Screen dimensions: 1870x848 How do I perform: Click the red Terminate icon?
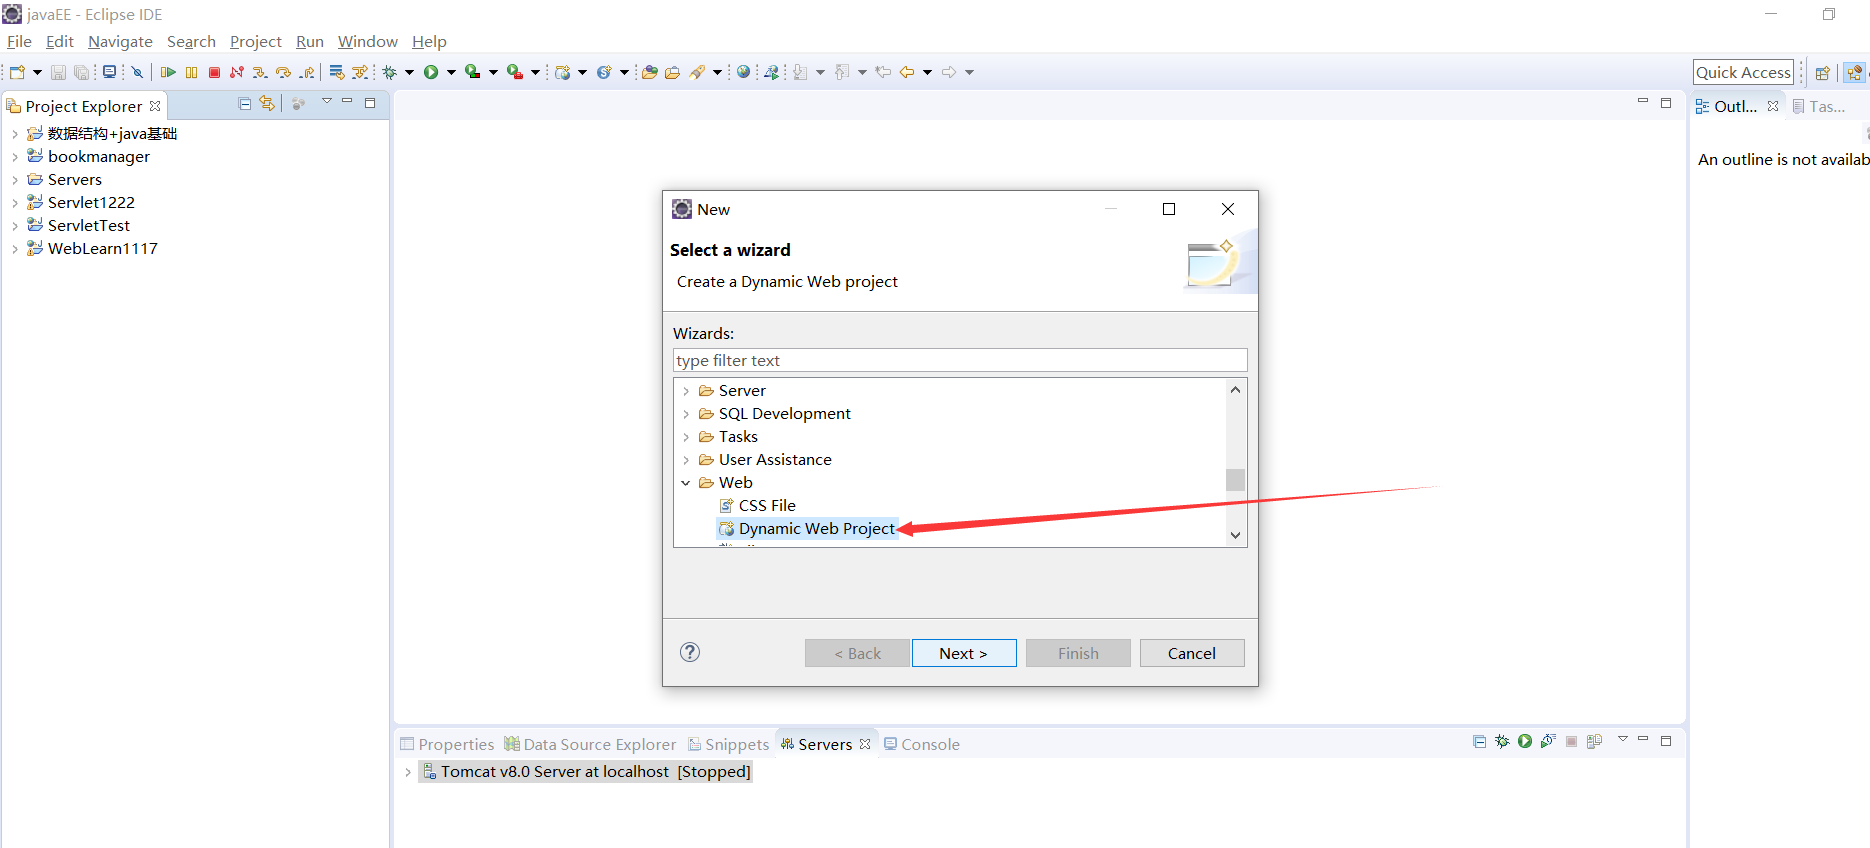pos(214,72)
